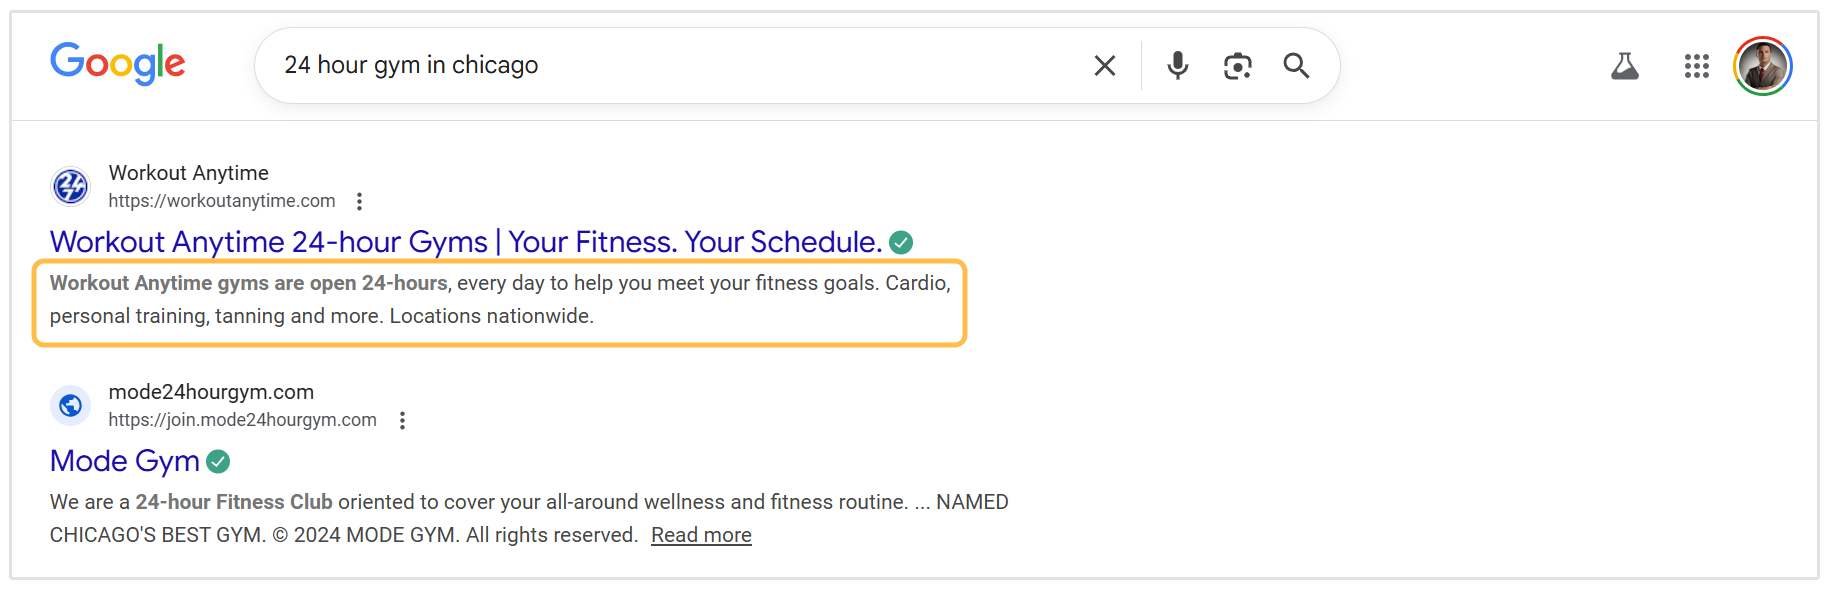Open the Google apps grid
Image resolution: width=1830 pixels, height=590 pixels.
1696,67
